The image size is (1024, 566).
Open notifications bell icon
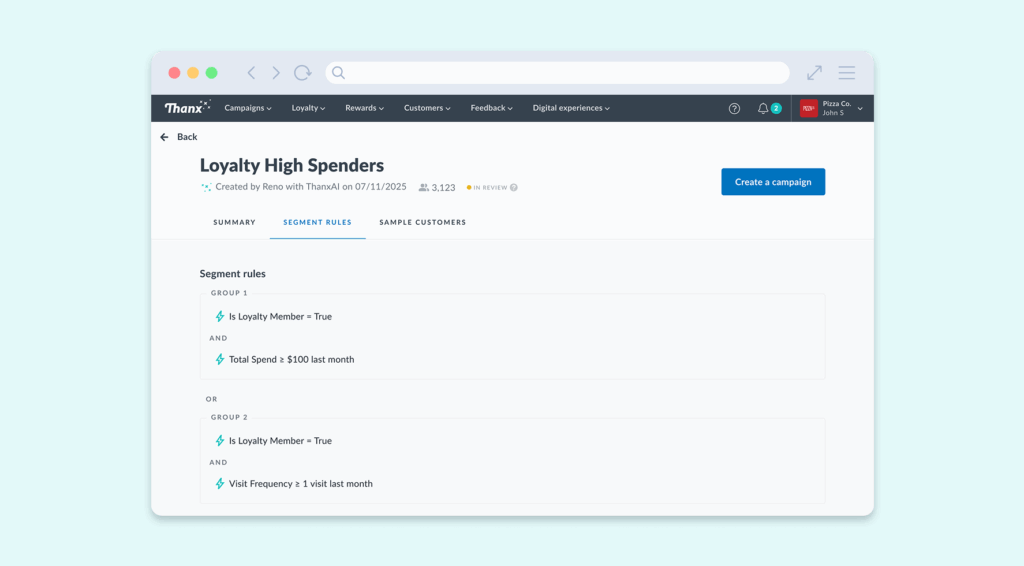click(x=763, y=108)
